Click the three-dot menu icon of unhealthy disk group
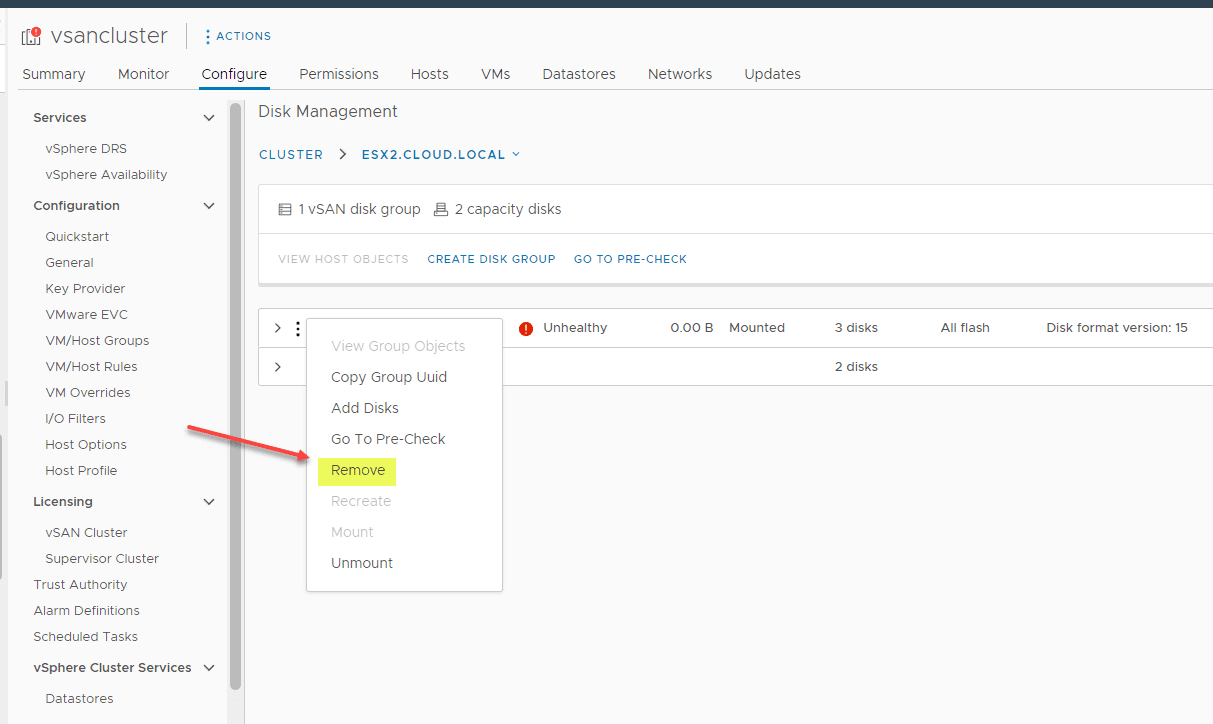This screenshot has width=1213, height=724. [297, 328]
